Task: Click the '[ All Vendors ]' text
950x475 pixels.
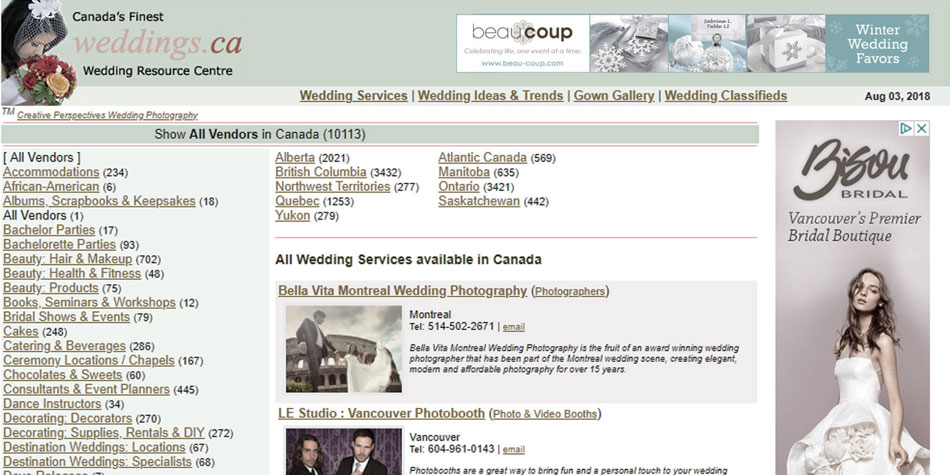Action: [x=42, y=158]
